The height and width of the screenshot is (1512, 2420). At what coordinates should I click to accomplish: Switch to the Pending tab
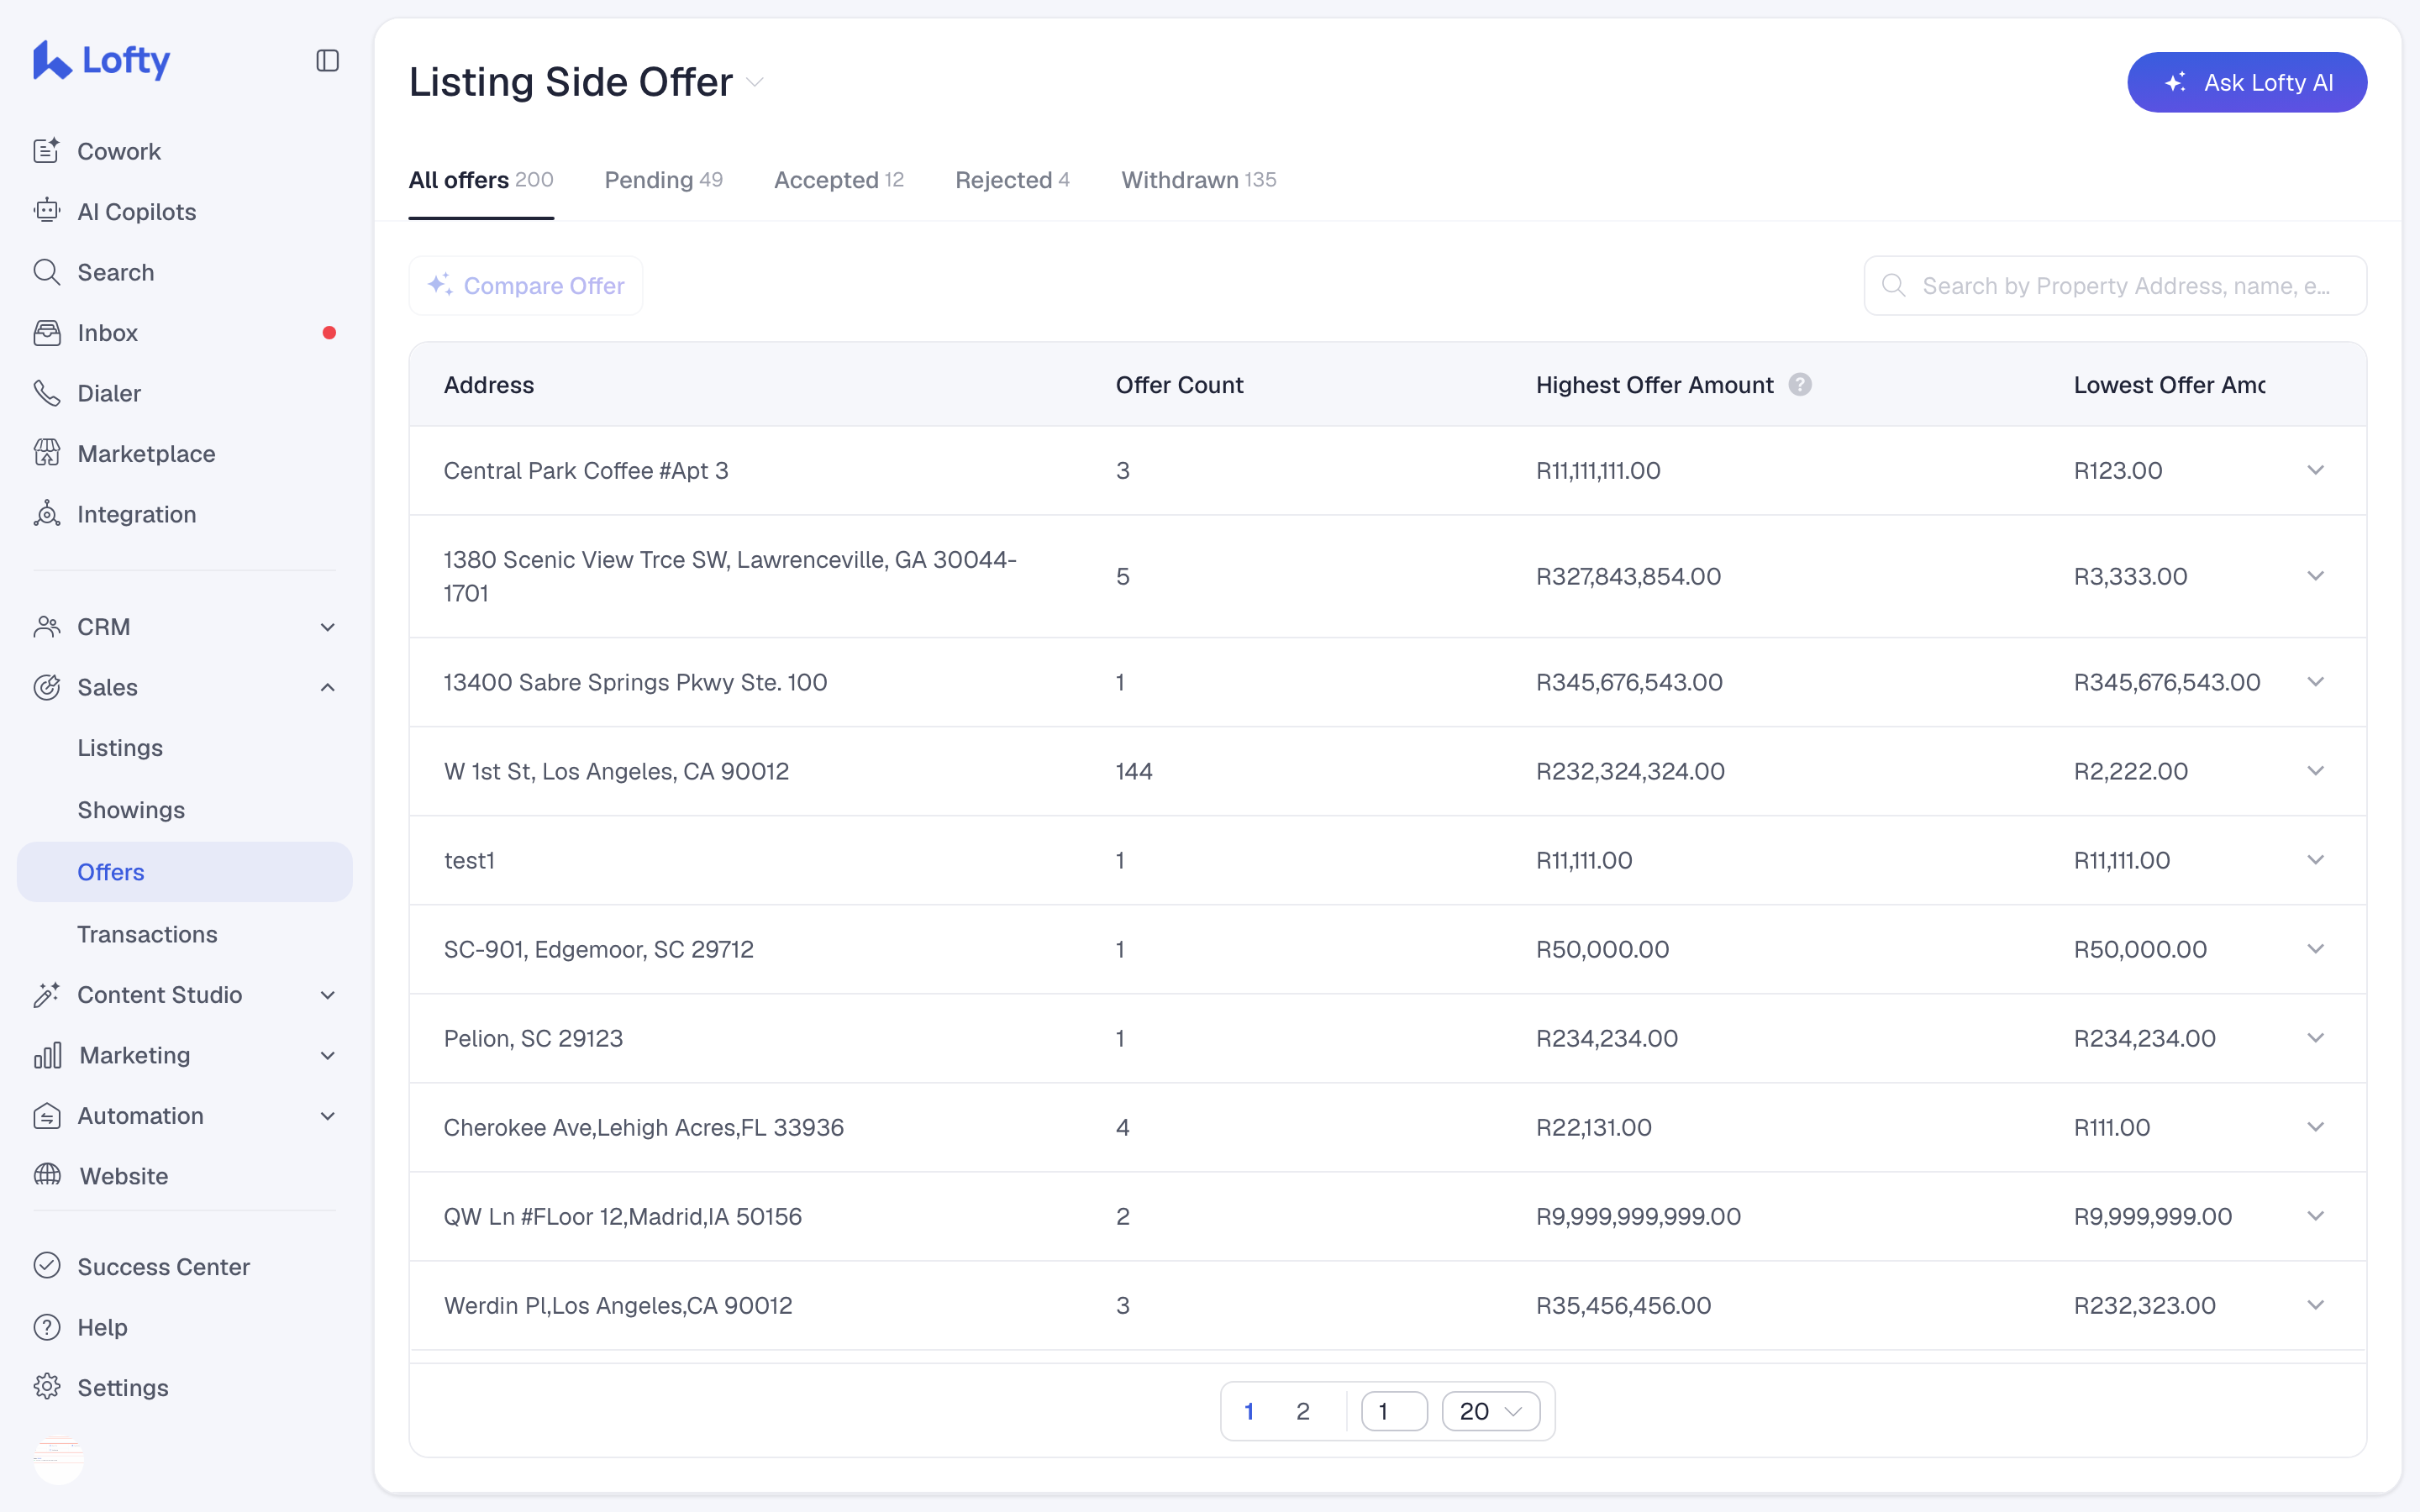[x=663, y=180]
